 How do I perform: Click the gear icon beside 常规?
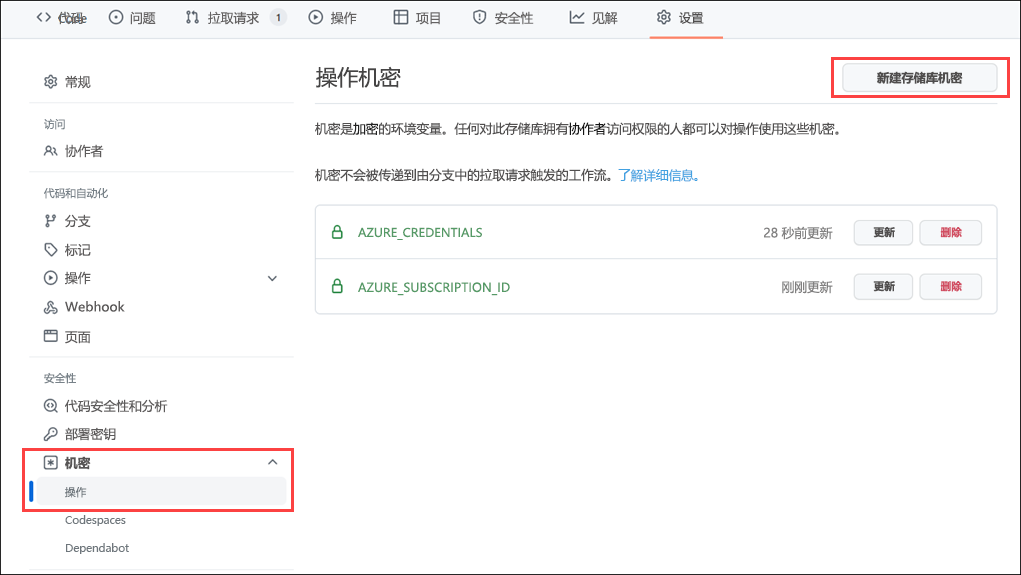point(51,81)
